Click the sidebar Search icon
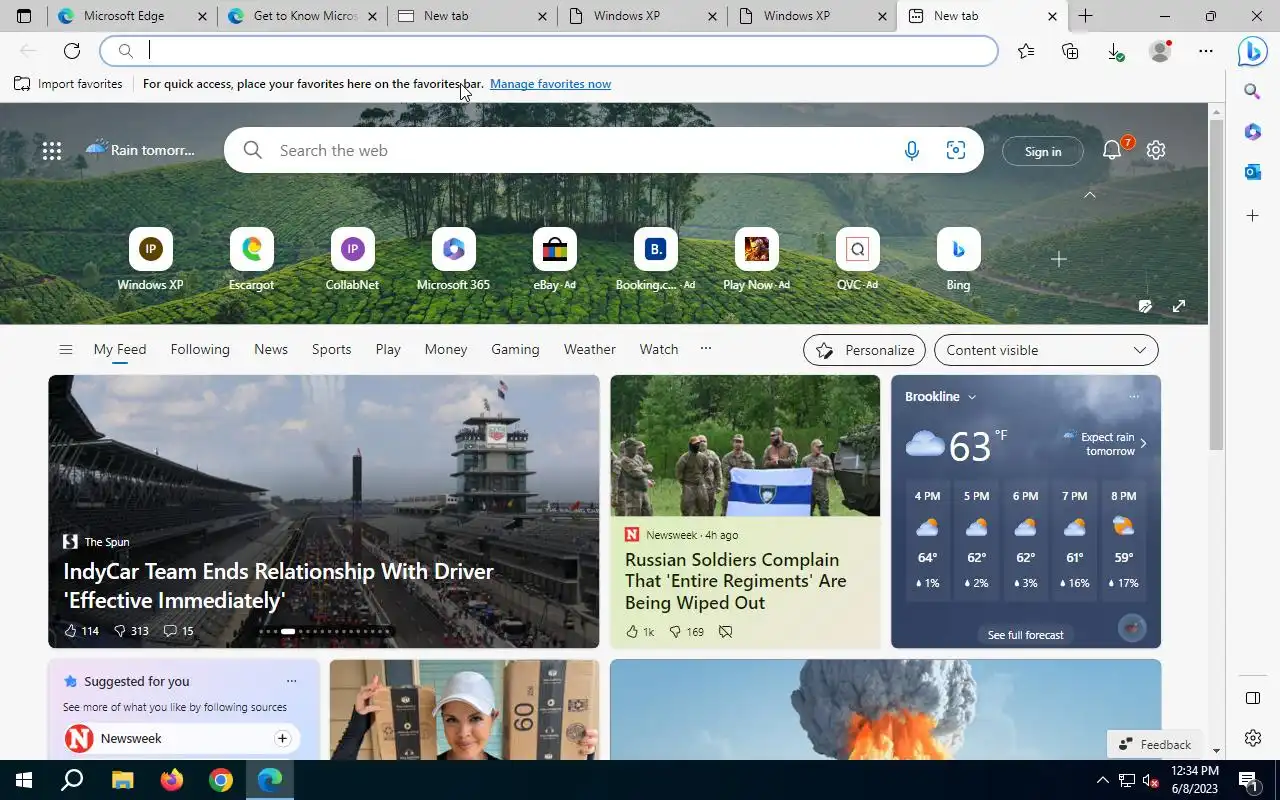 (1252, 92)
